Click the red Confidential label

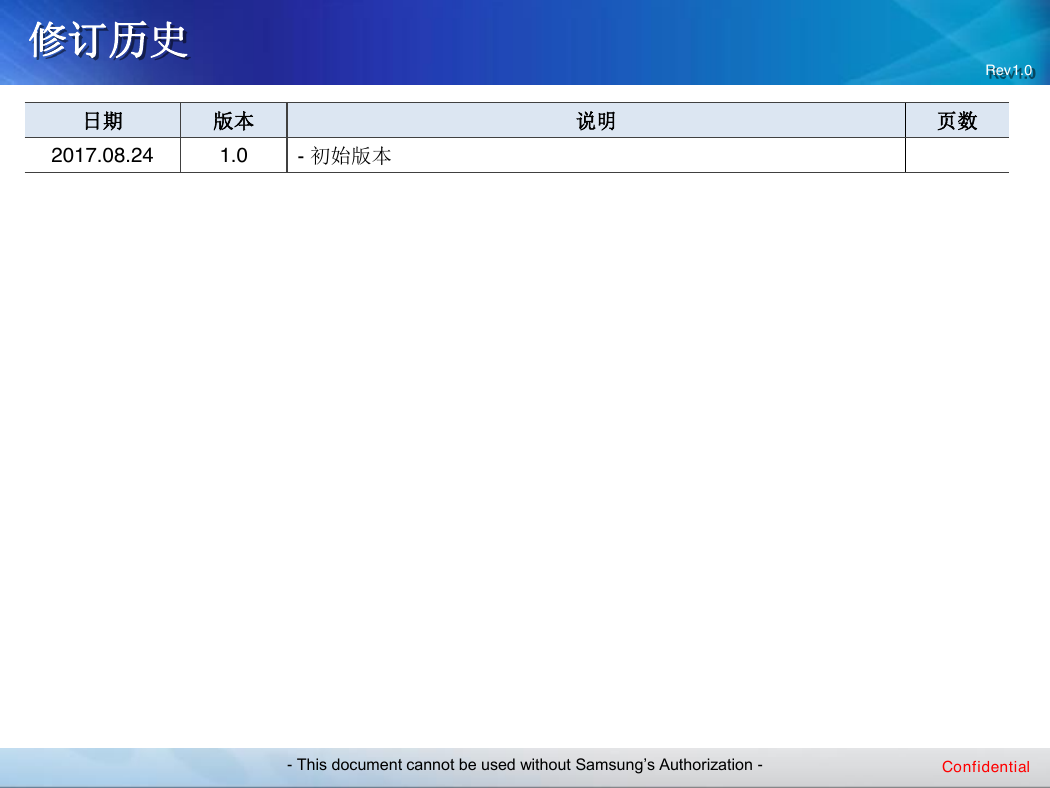(986, 767)
